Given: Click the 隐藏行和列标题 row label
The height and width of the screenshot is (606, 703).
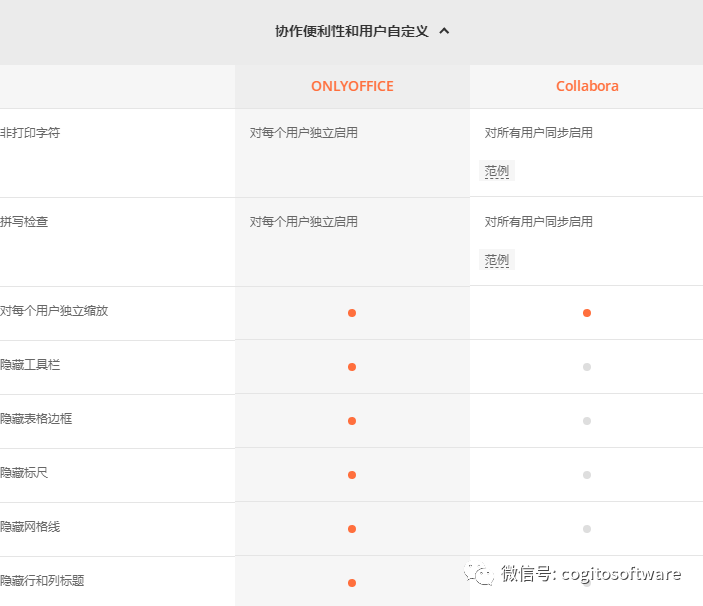Looking at the screenshot, I should click(42, 580).
